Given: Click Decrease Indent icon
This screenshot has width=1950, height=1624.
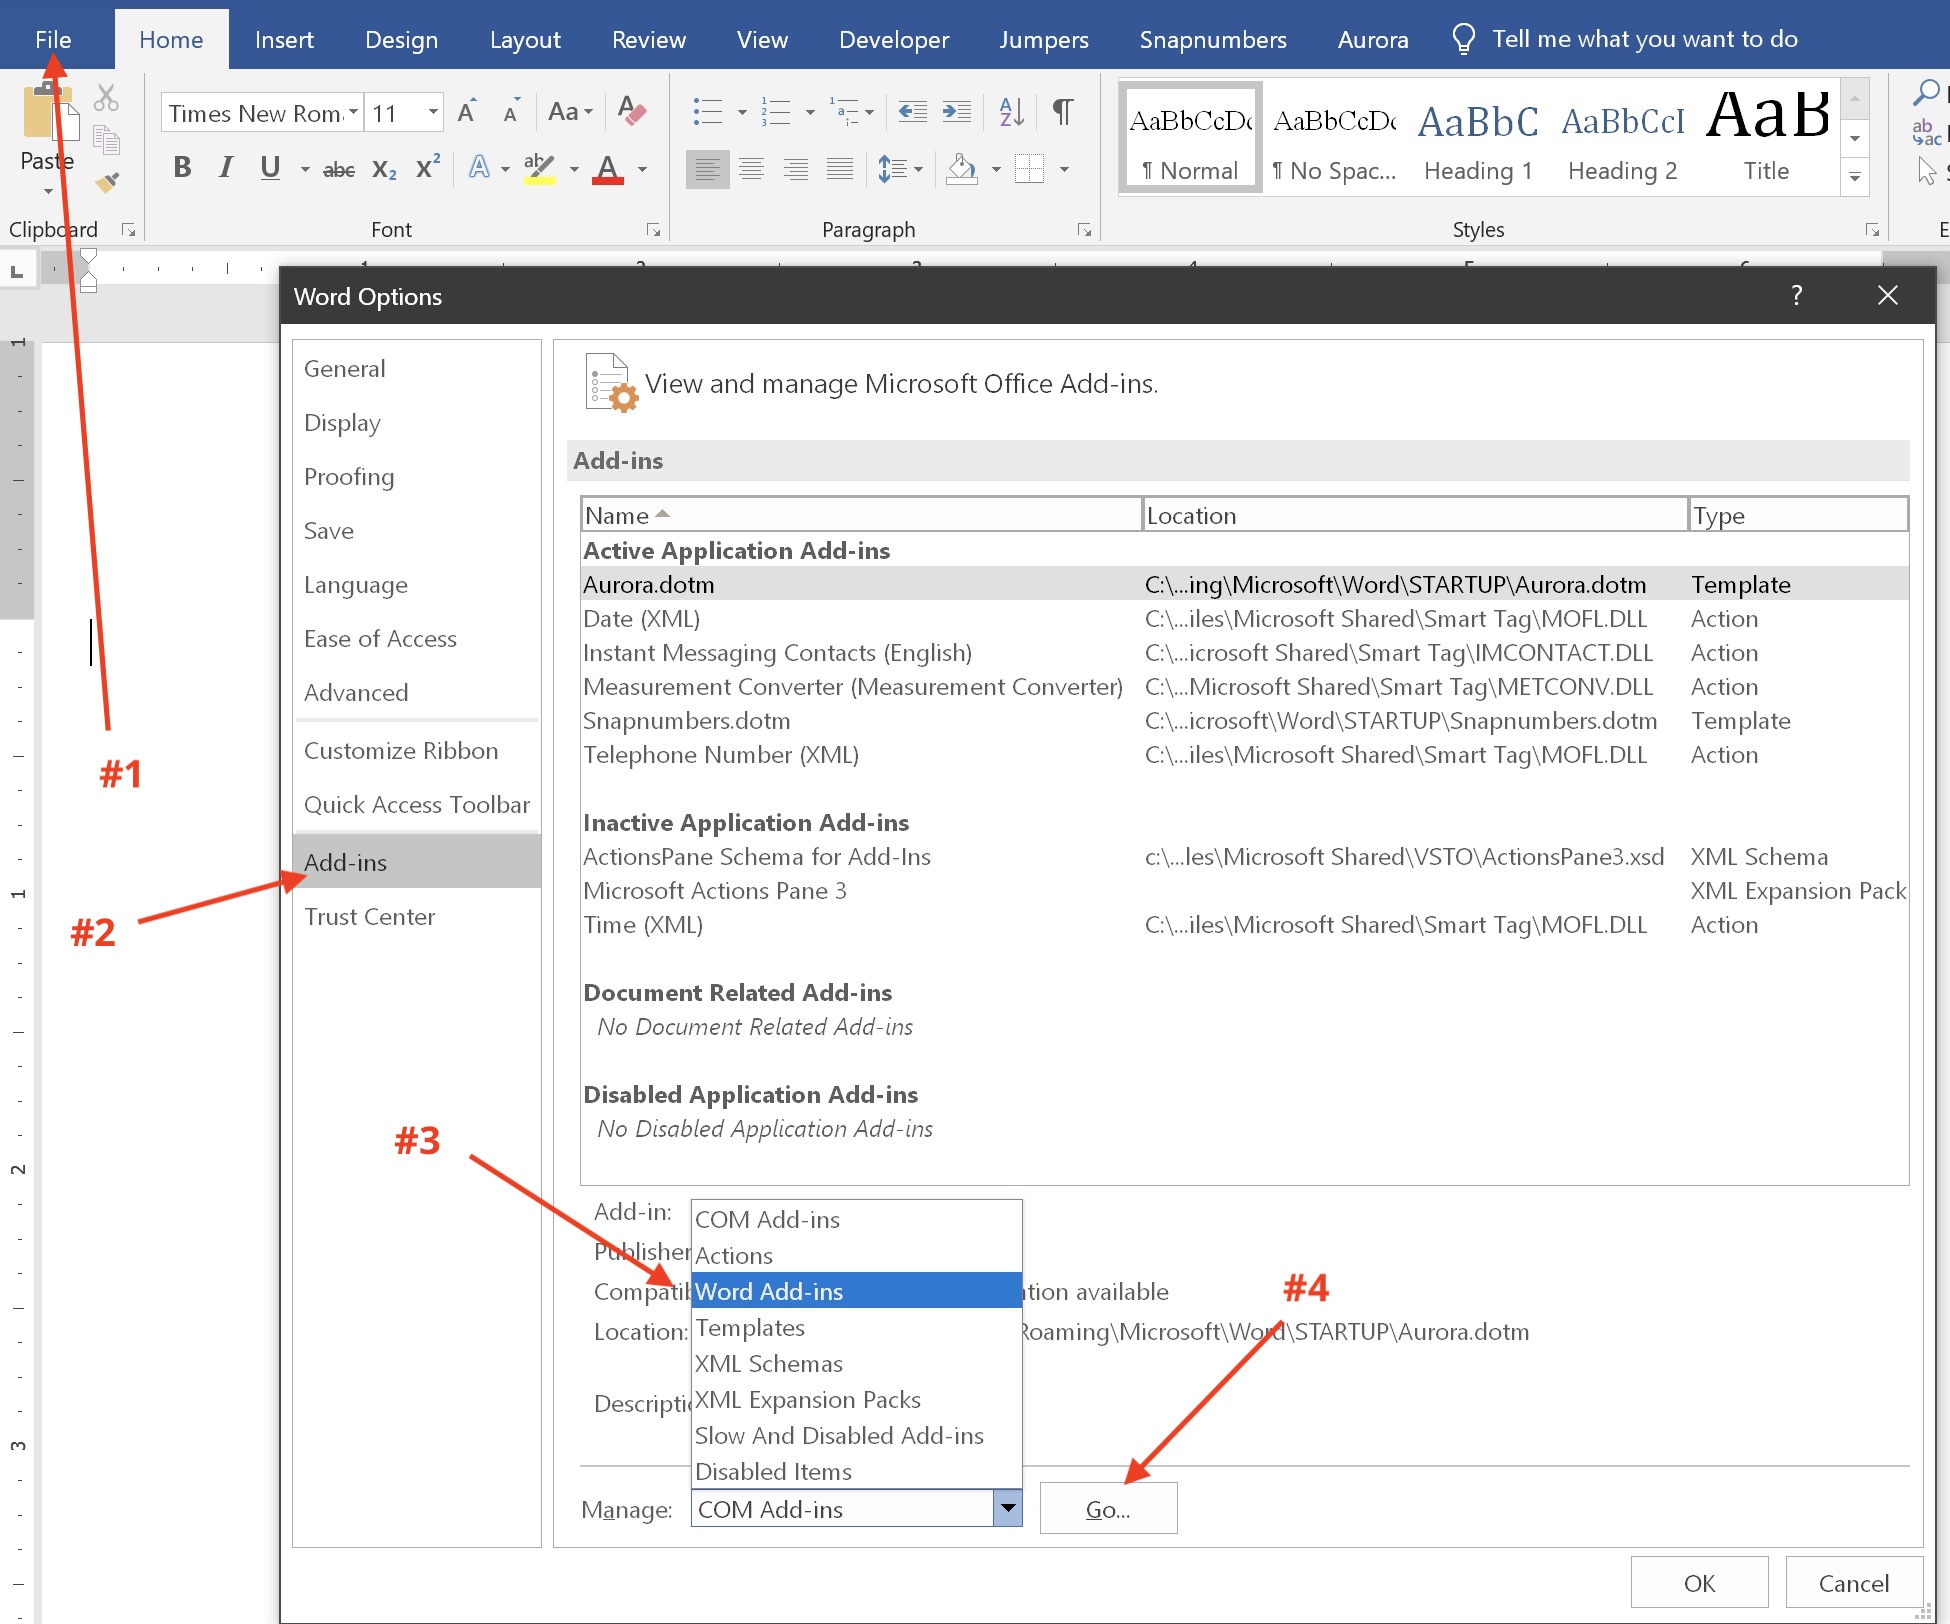Looking at the screenshot, I should 913,111.
